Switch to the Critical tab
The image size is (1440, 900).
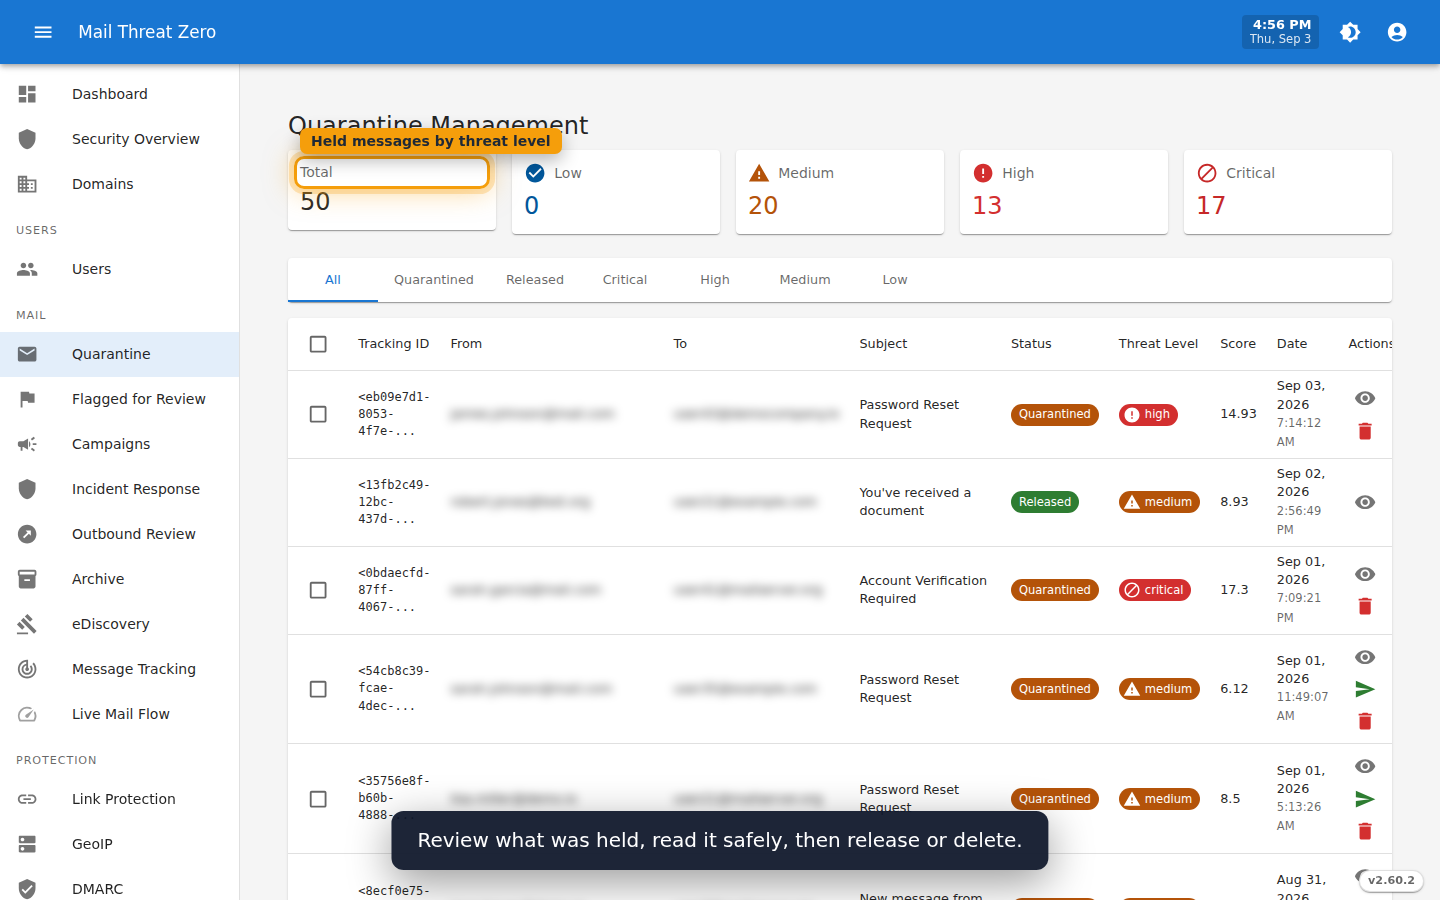coord(625,280)
